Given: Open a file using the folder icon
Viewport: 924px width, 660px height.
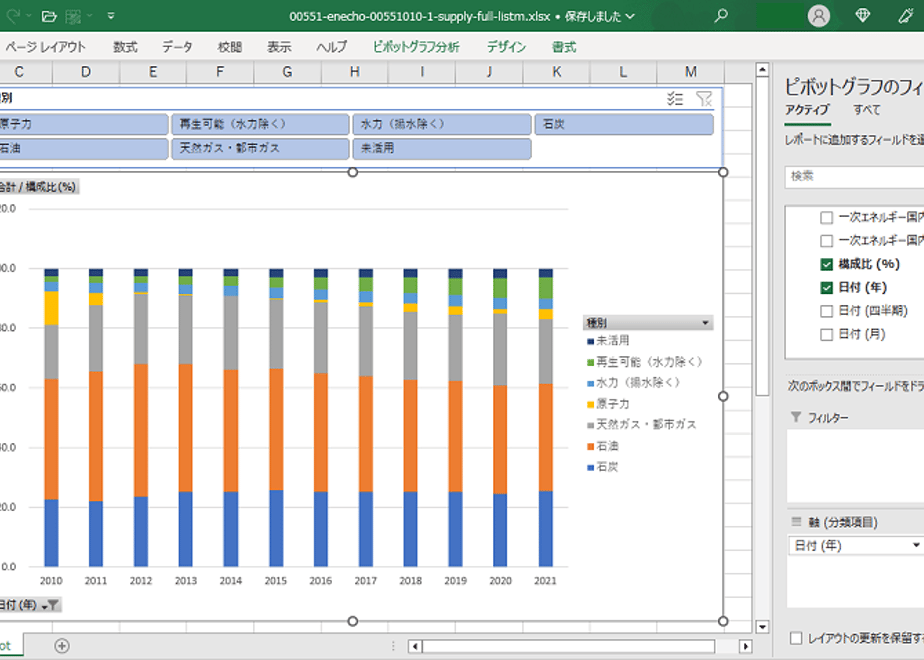Looking at the screenshot, I should pos(50,16).
